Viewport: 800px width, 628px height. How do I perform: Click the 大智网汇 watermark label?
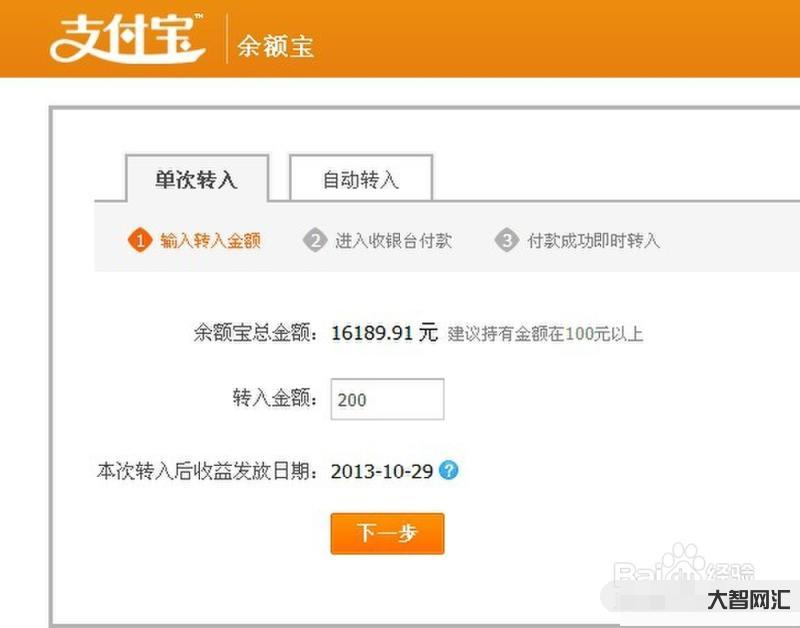(748, 599)
